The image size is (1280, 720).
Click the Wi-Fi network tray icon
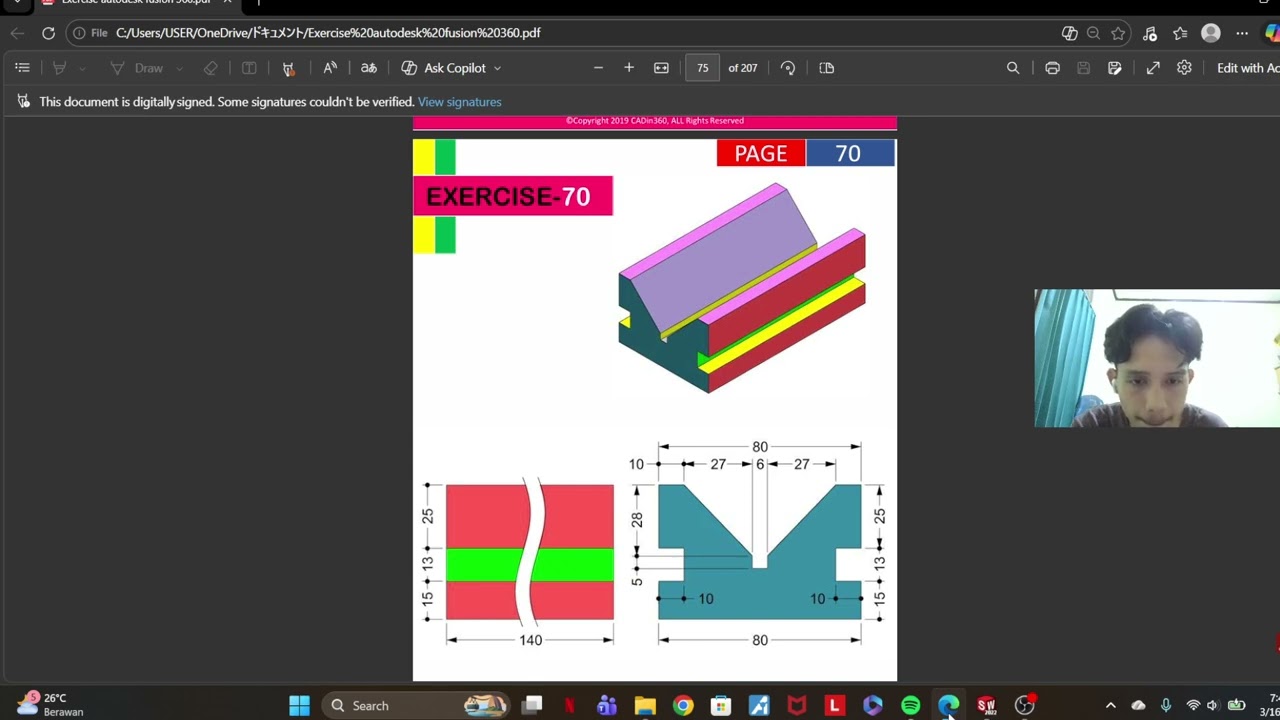[x=1193, y=706]
